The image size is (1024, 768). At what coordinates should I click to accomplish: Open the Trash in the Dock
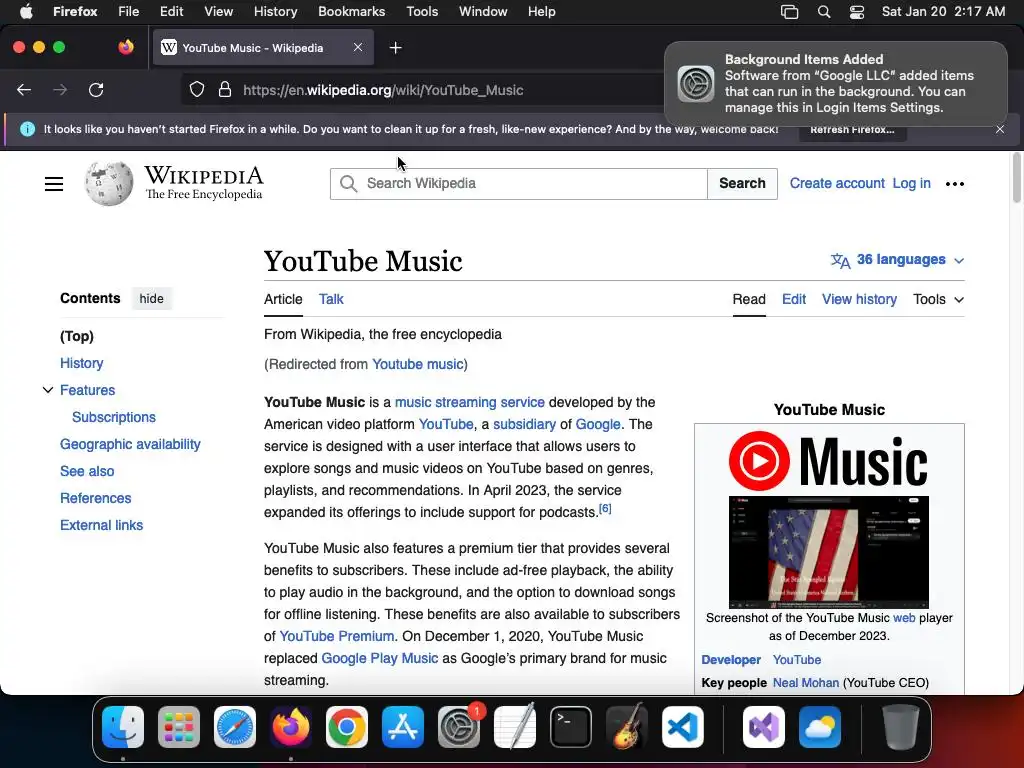901,727
